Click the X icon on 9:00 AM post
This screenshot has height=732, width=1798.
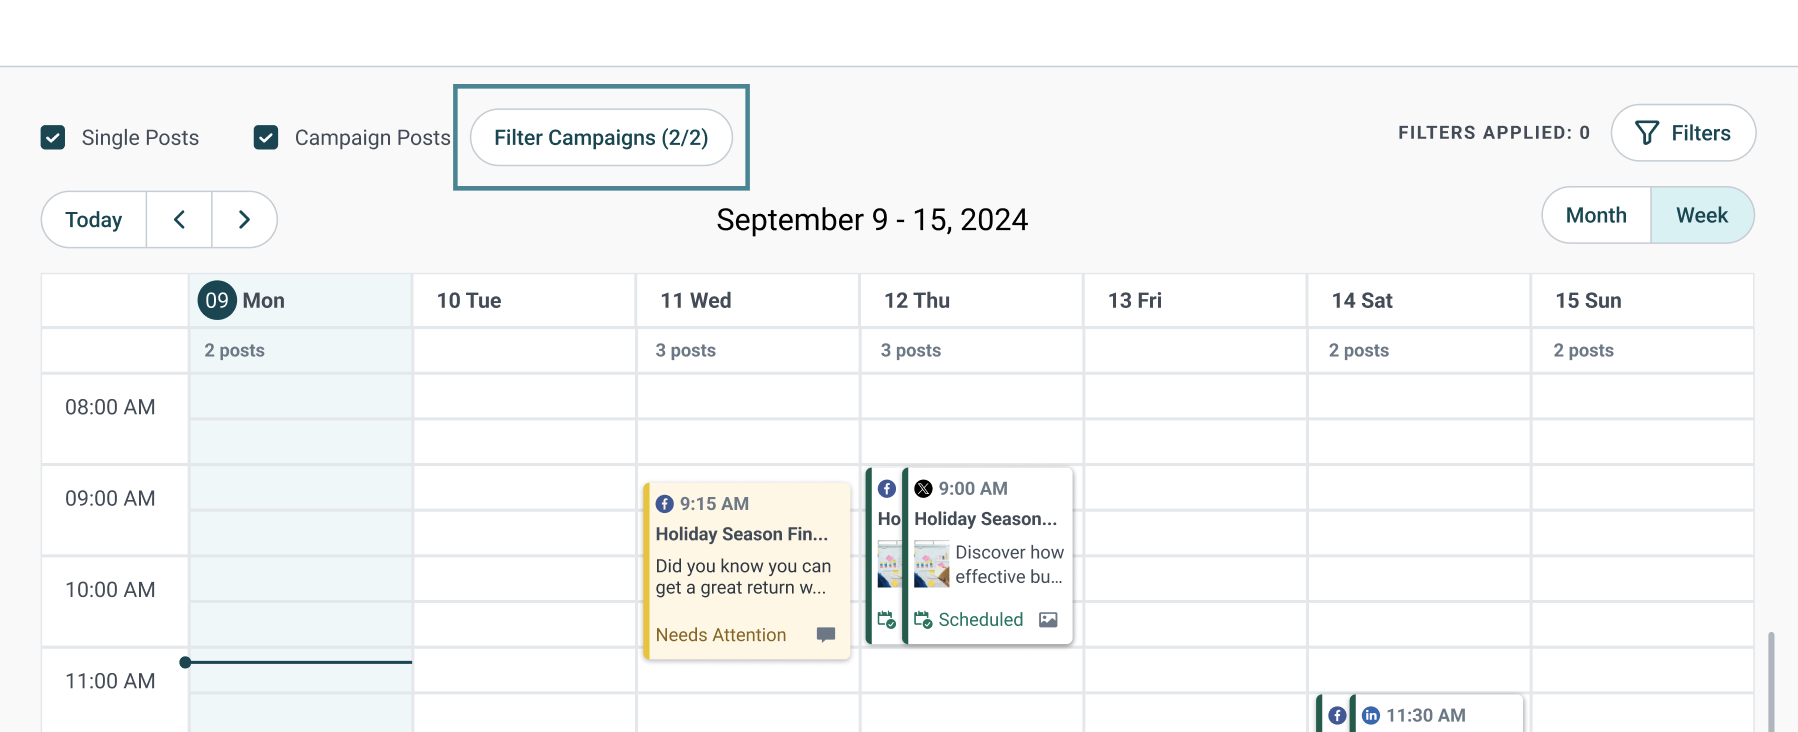(923, 489)
